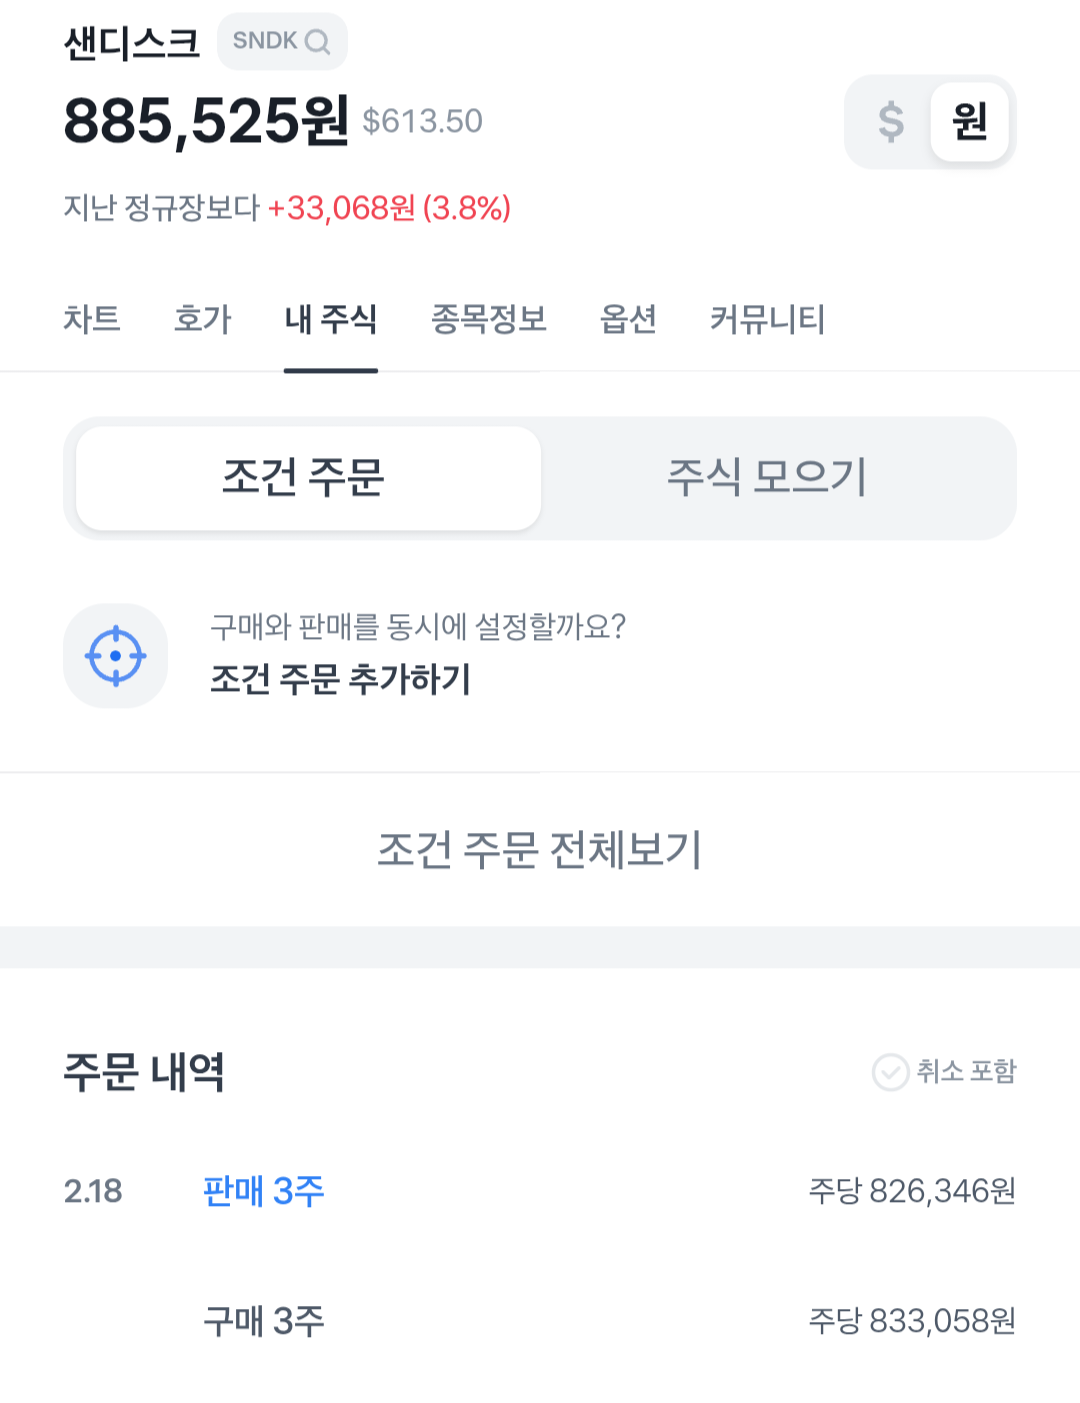Tap the 주당 826,346원 sell price

pos(912,1191)
